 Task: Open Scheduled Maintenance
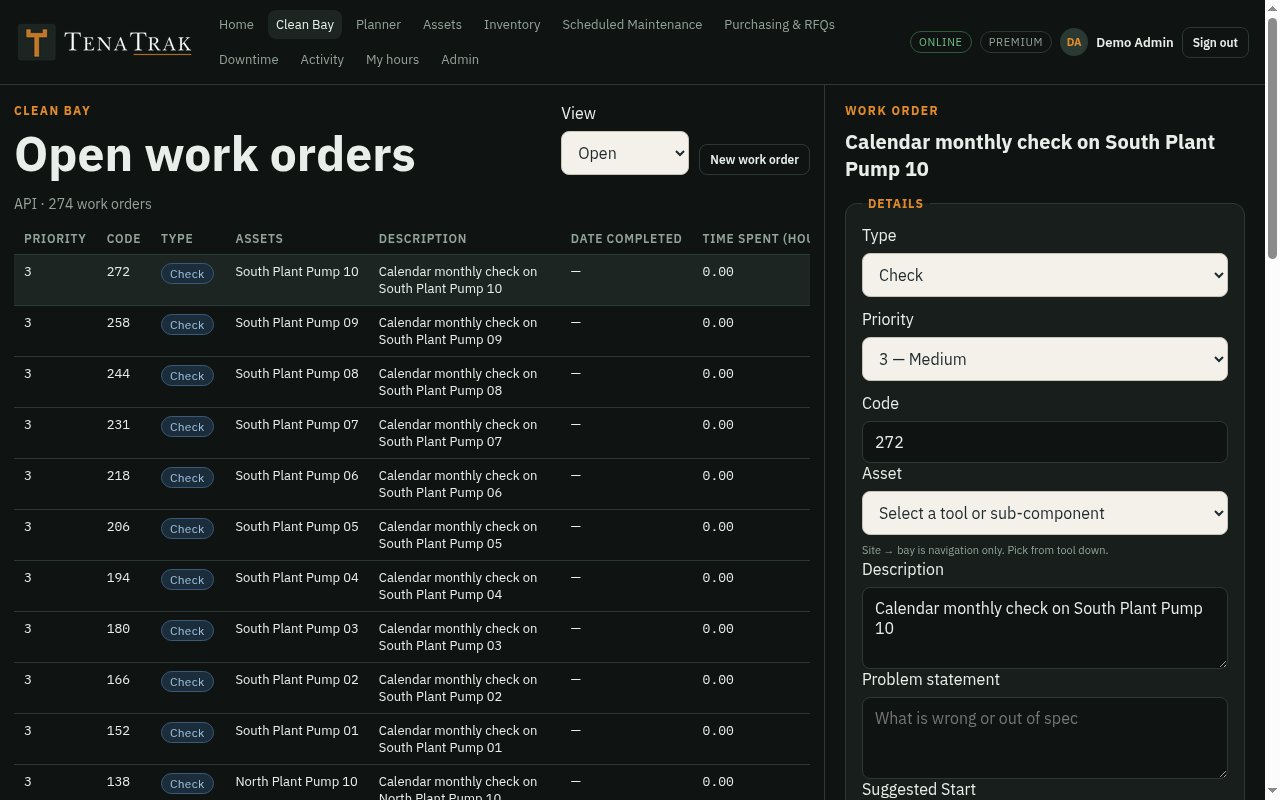[632, 25]
